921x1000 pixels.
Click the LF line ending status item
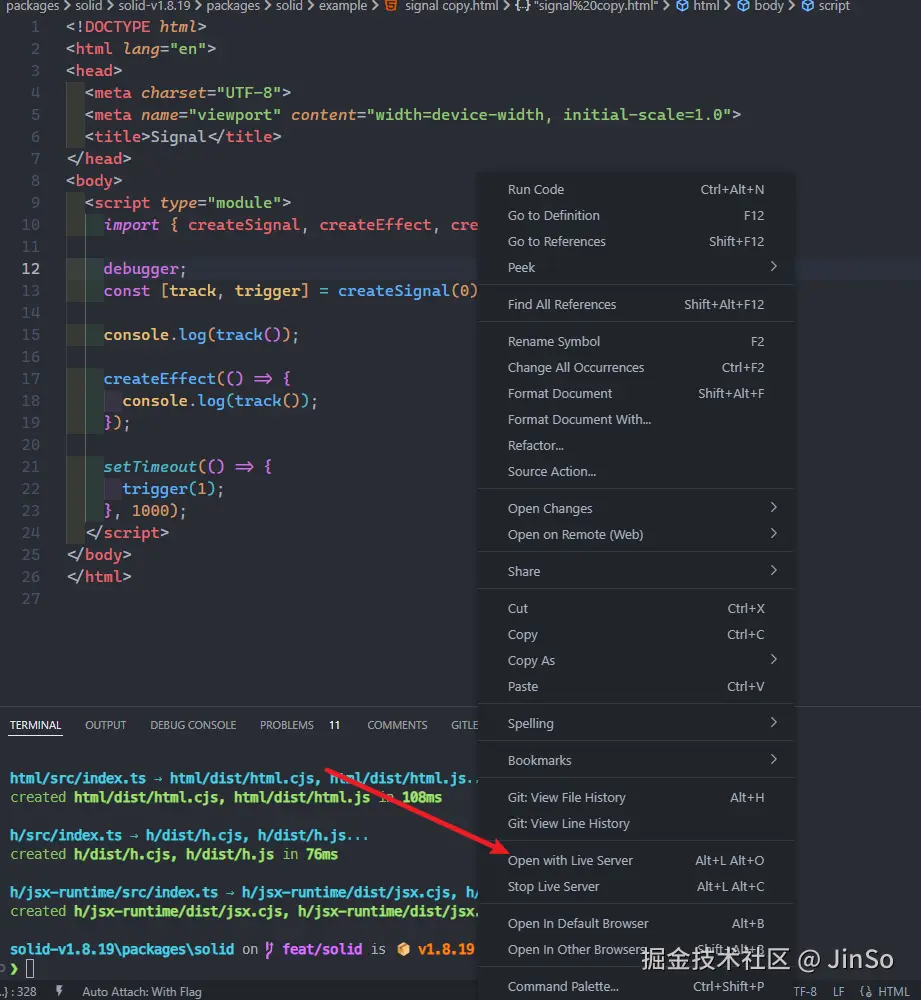(x=838, y=992)
